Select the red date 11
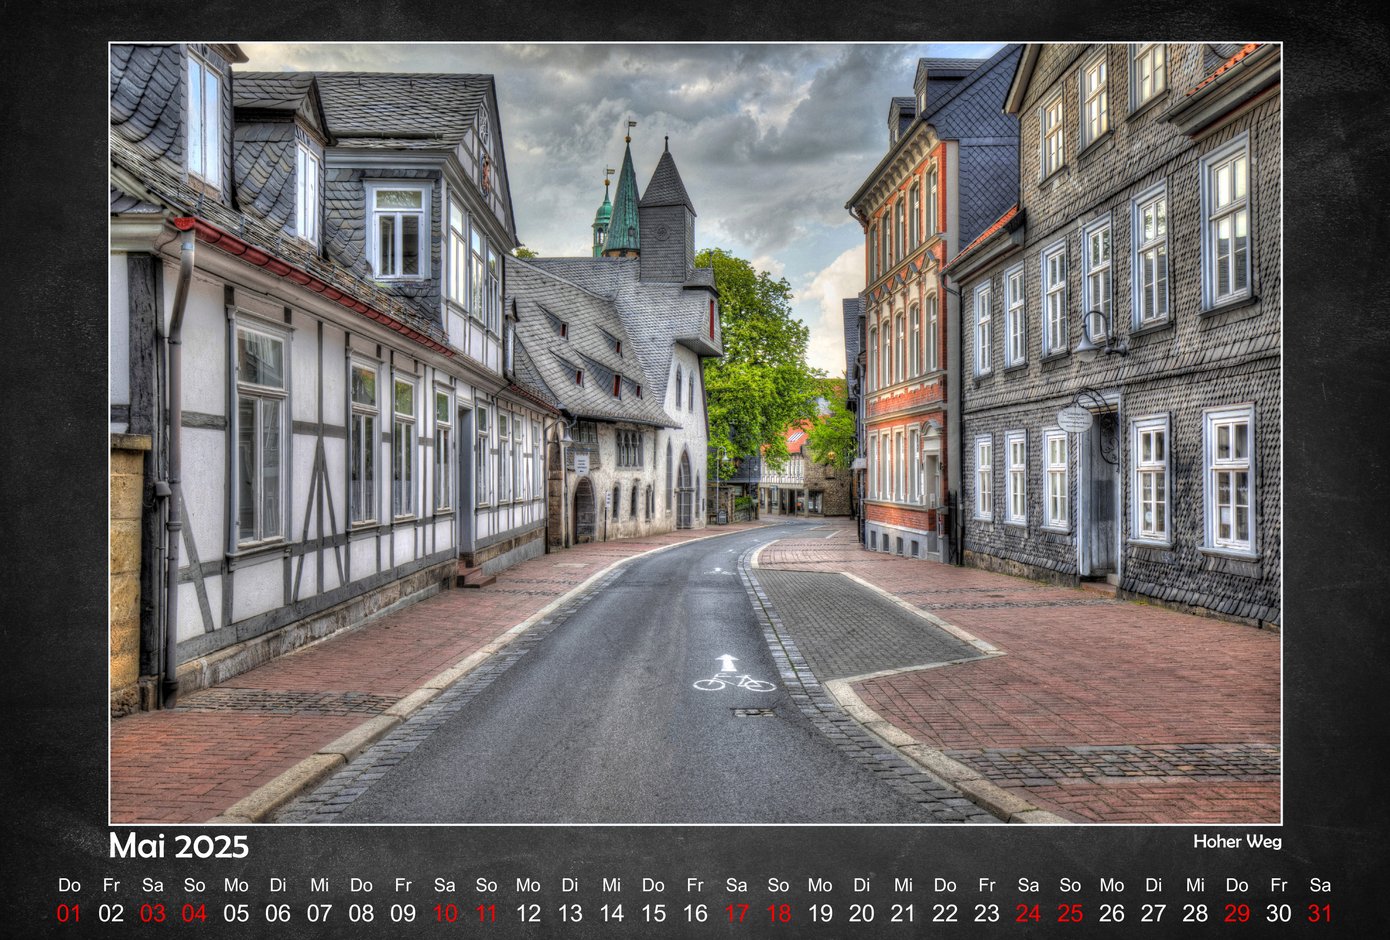 point(486,913)
